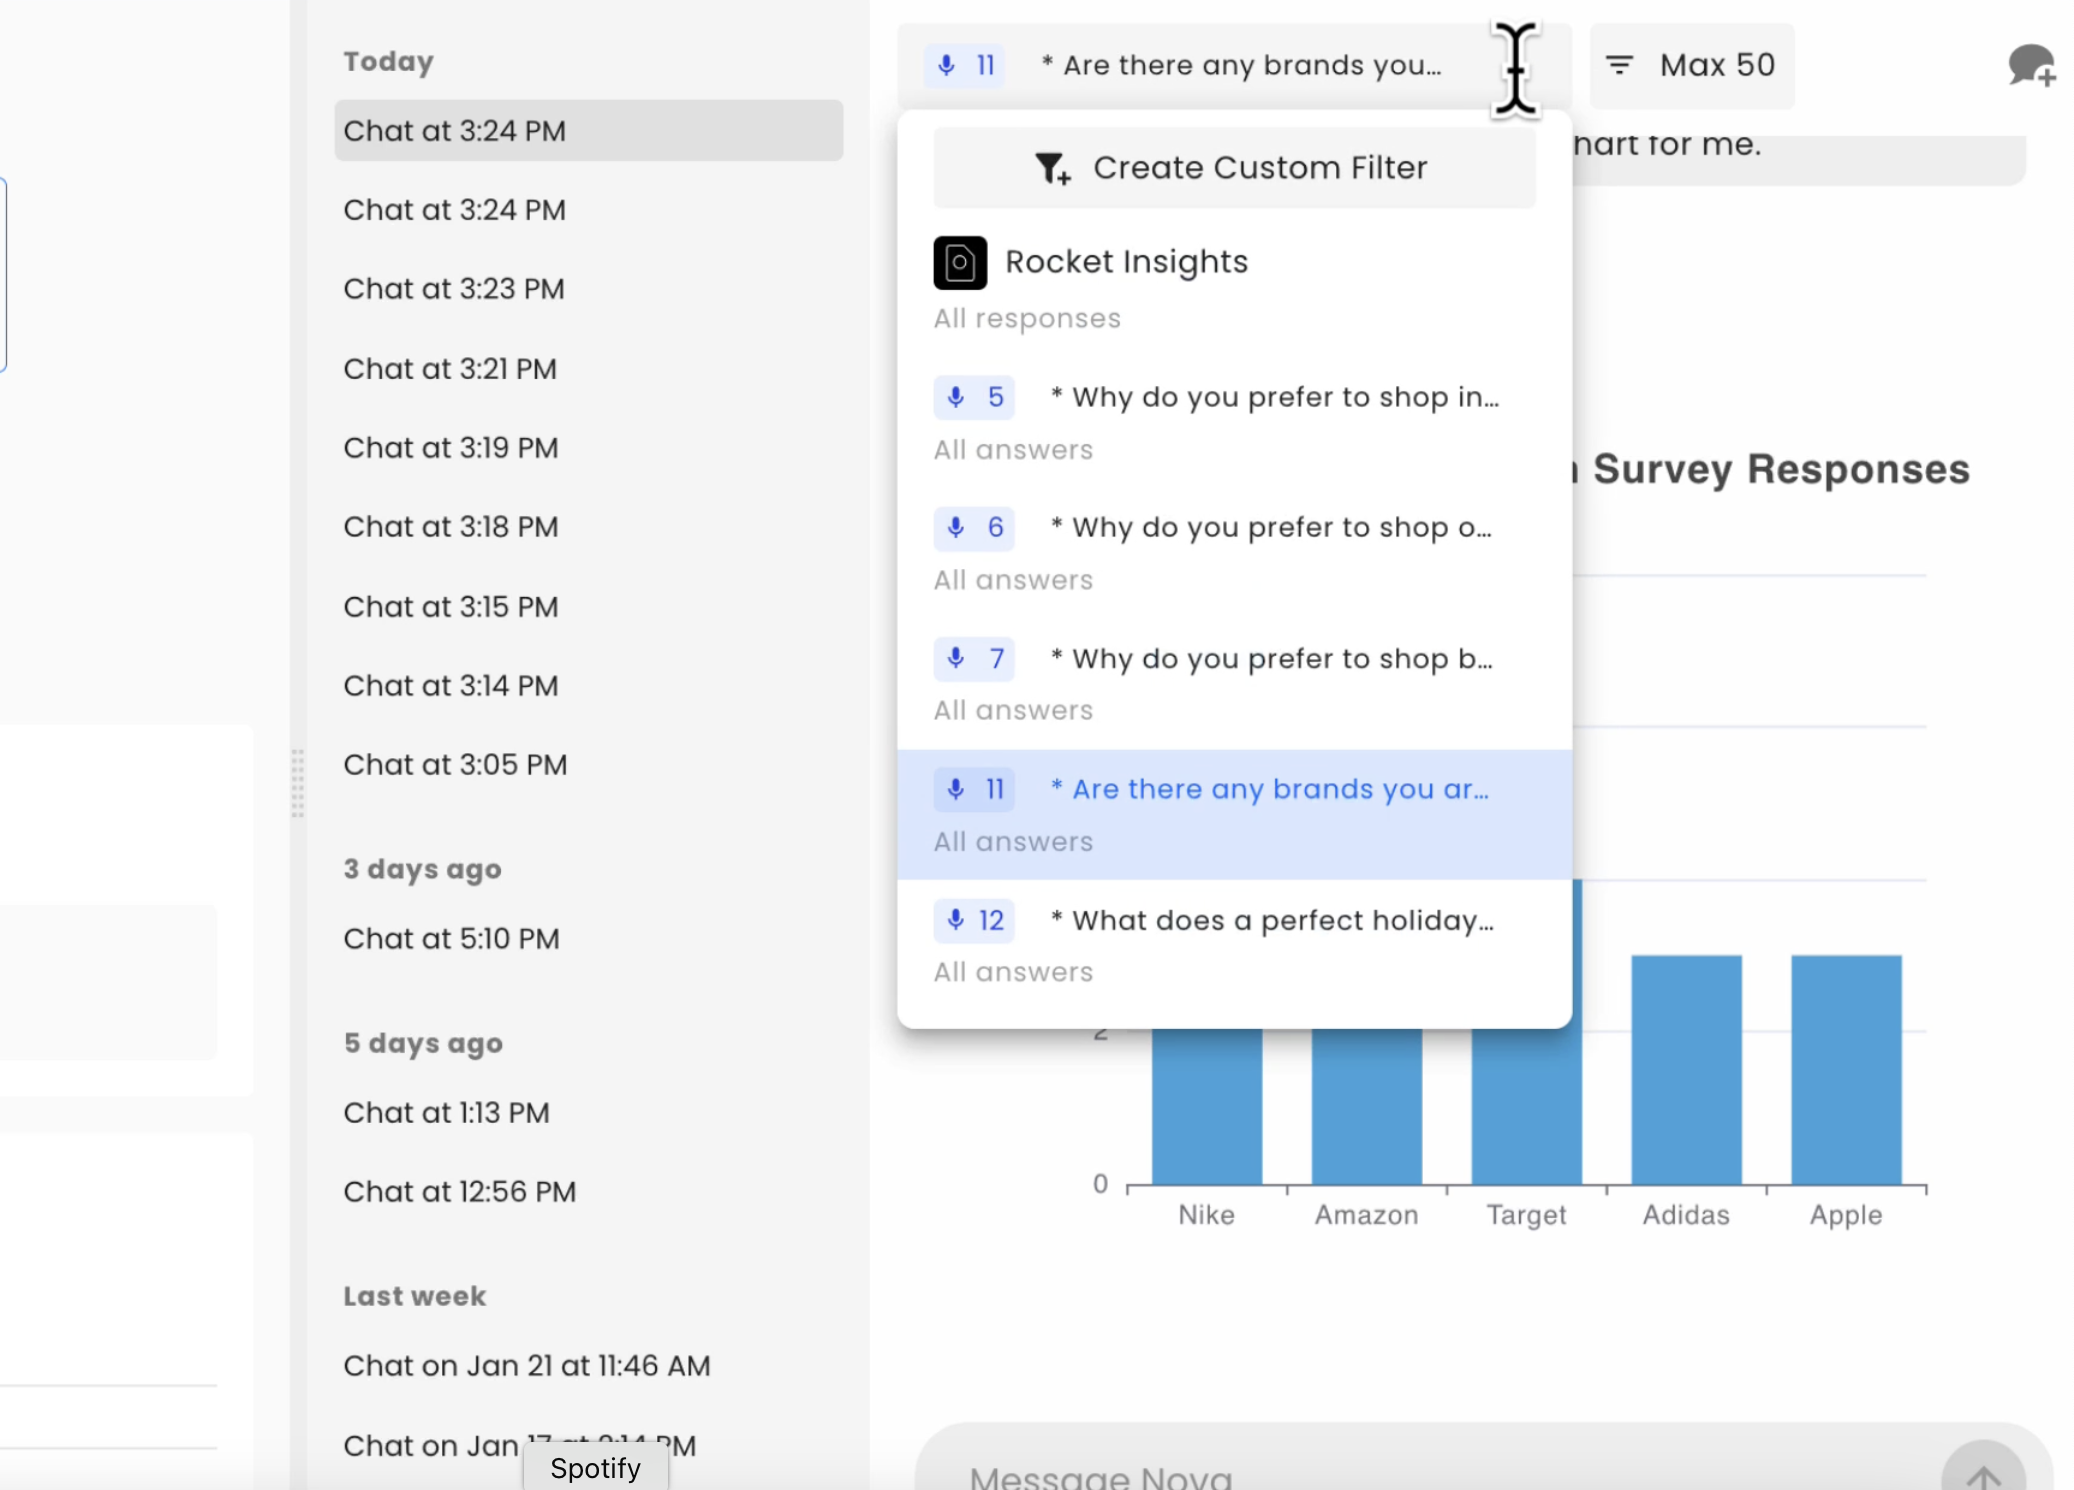
Task: Click the highlighted microphone badge 11 in the list
Action: tap(974, 789)
